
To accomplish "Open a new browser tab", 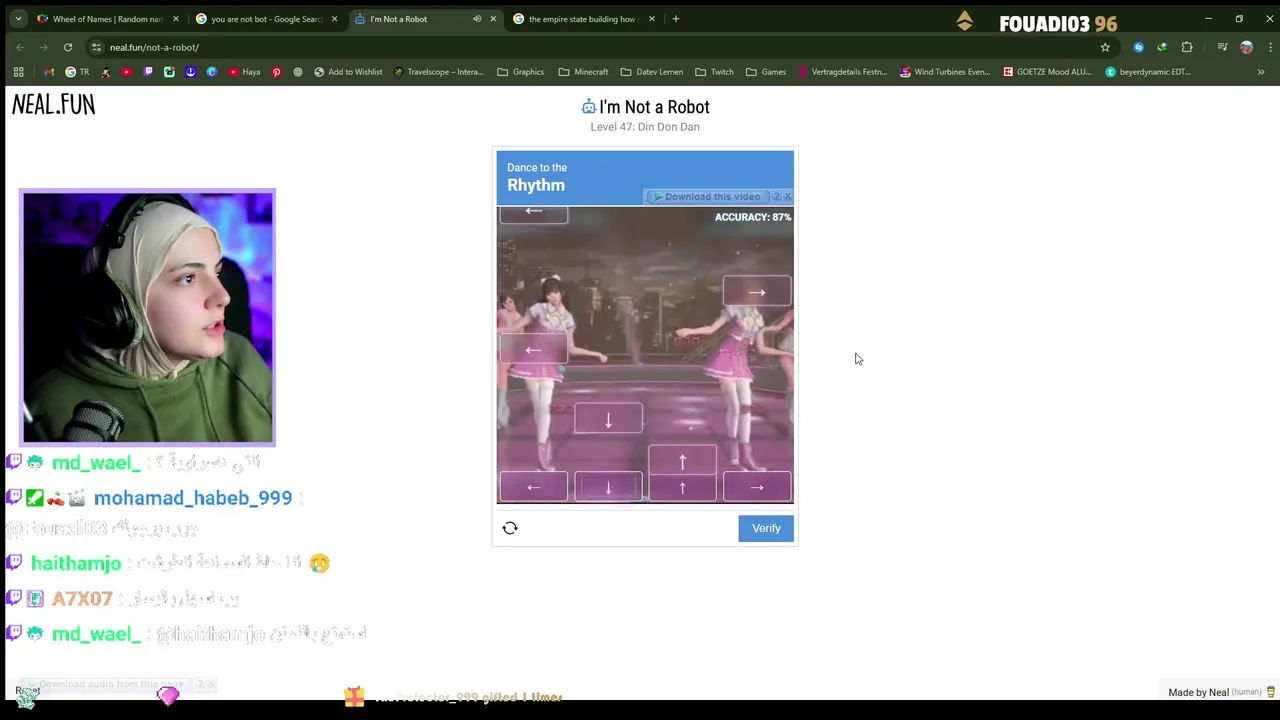I will click(x=676, y=19).
